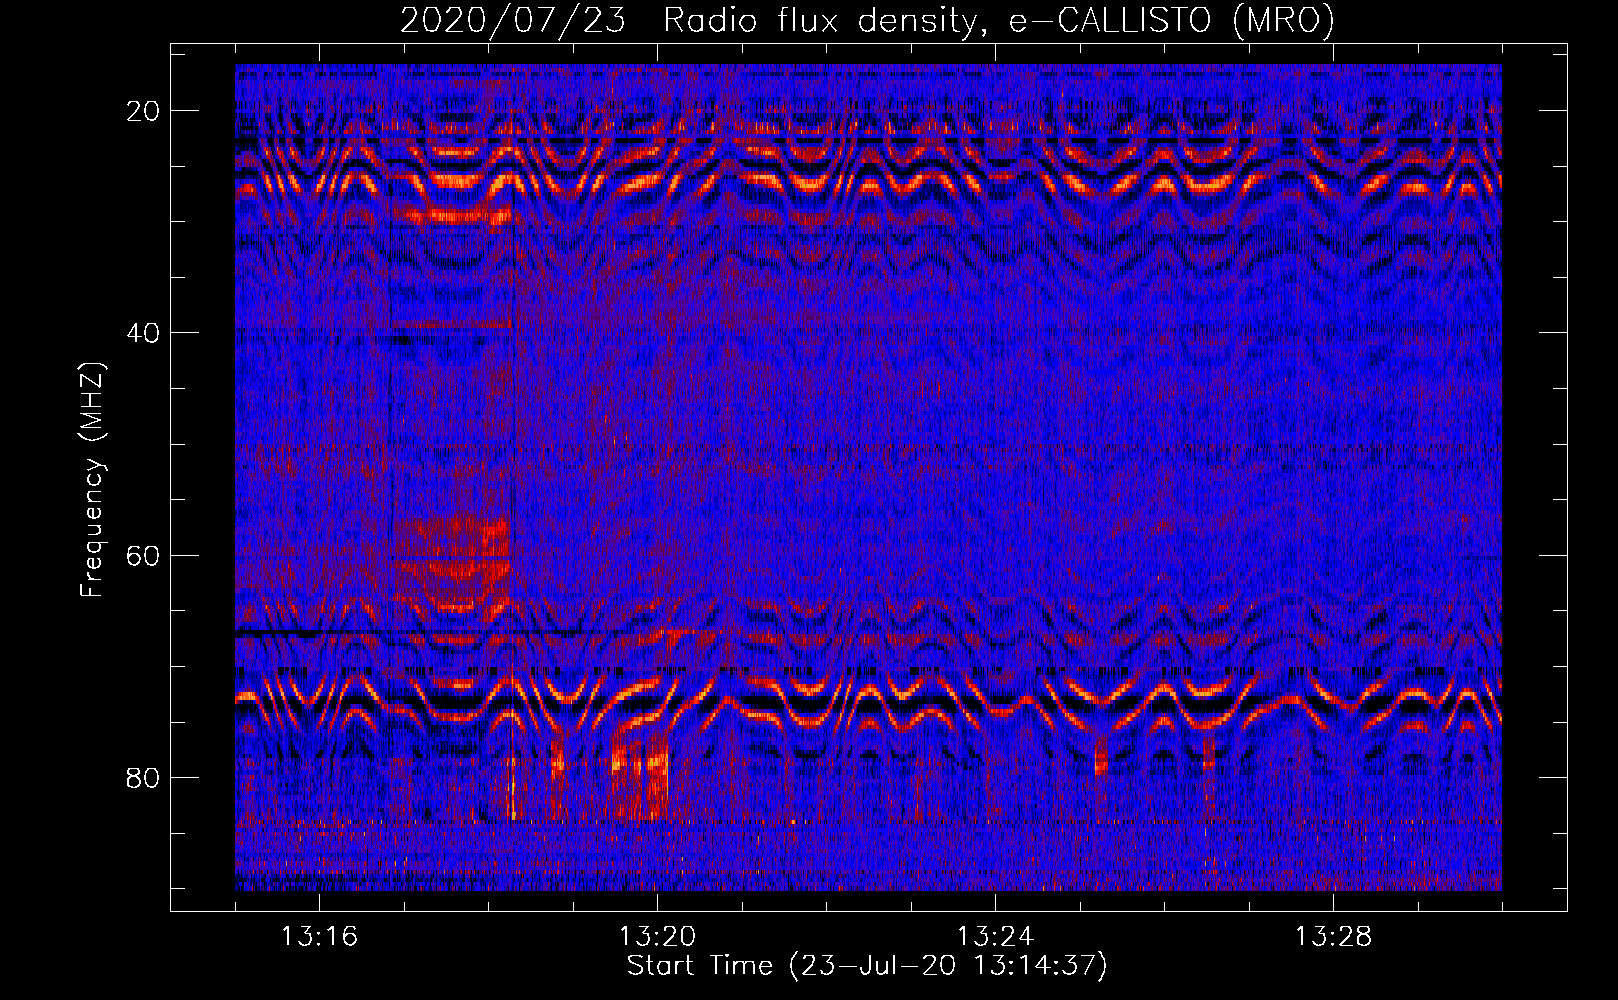Click the 13:24 time tick label

(x=995, y=937)
